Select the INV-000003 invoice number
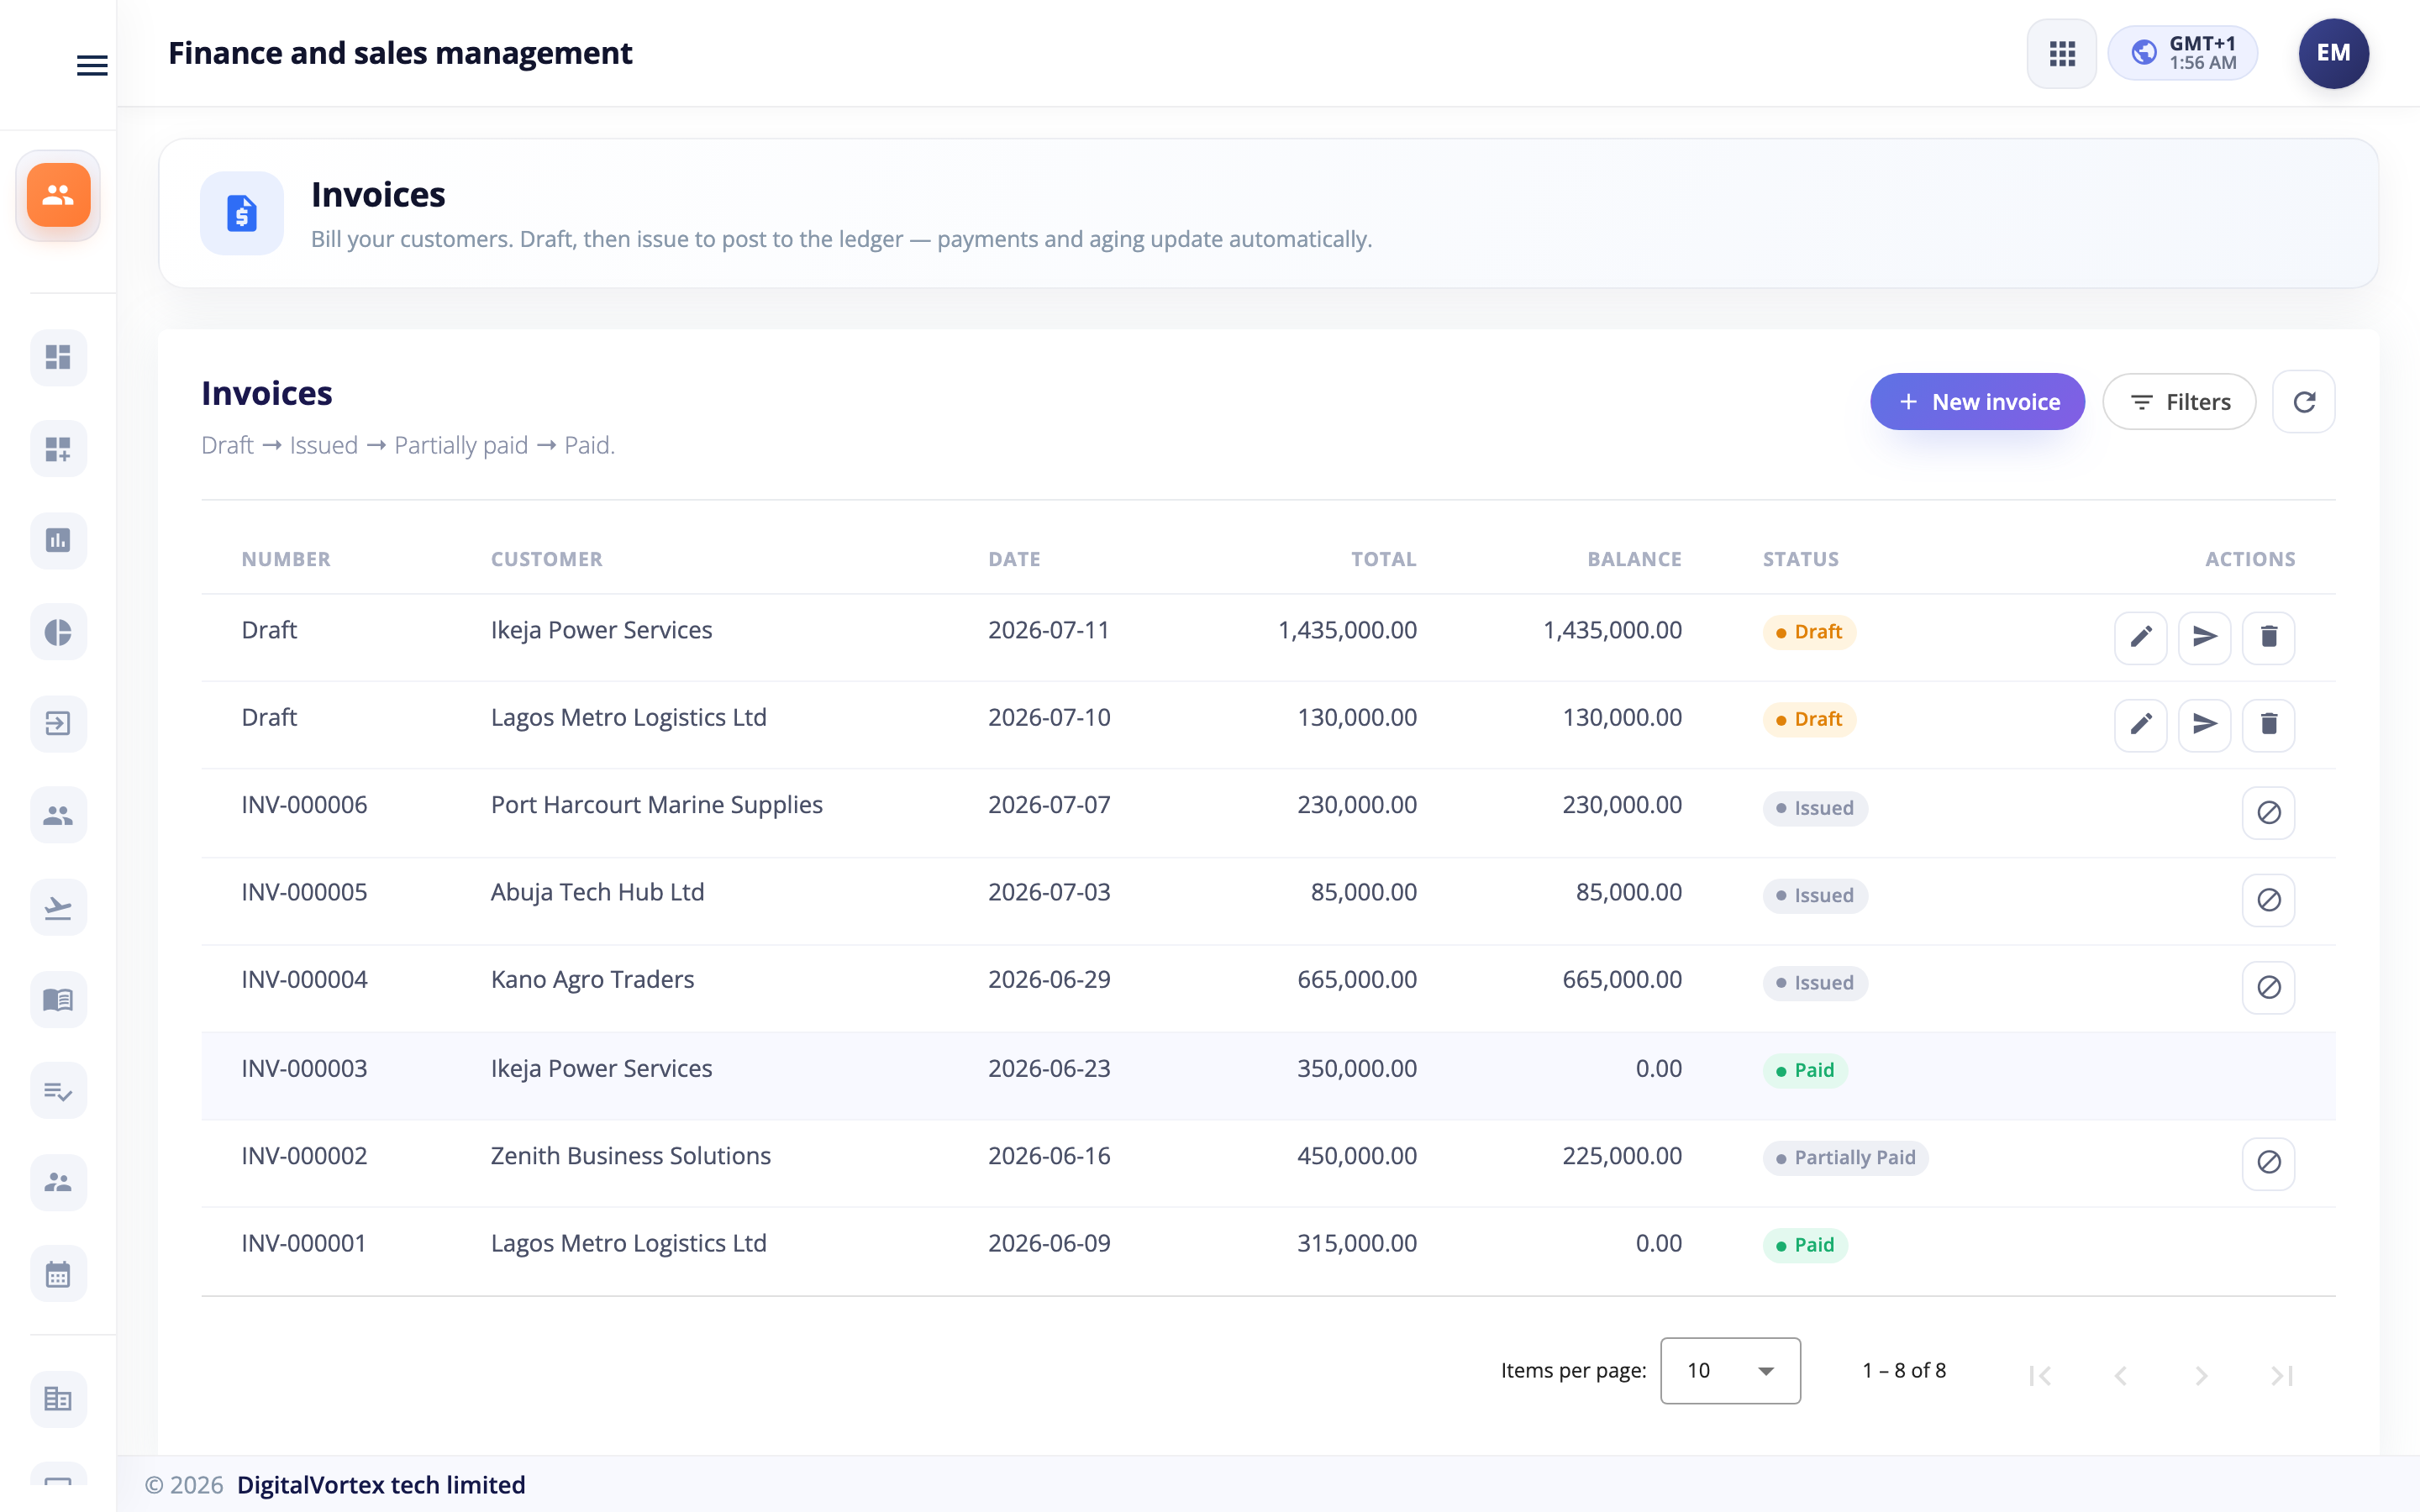The width and height of the screenshot is (2420, 1512). pos(304,1069)
